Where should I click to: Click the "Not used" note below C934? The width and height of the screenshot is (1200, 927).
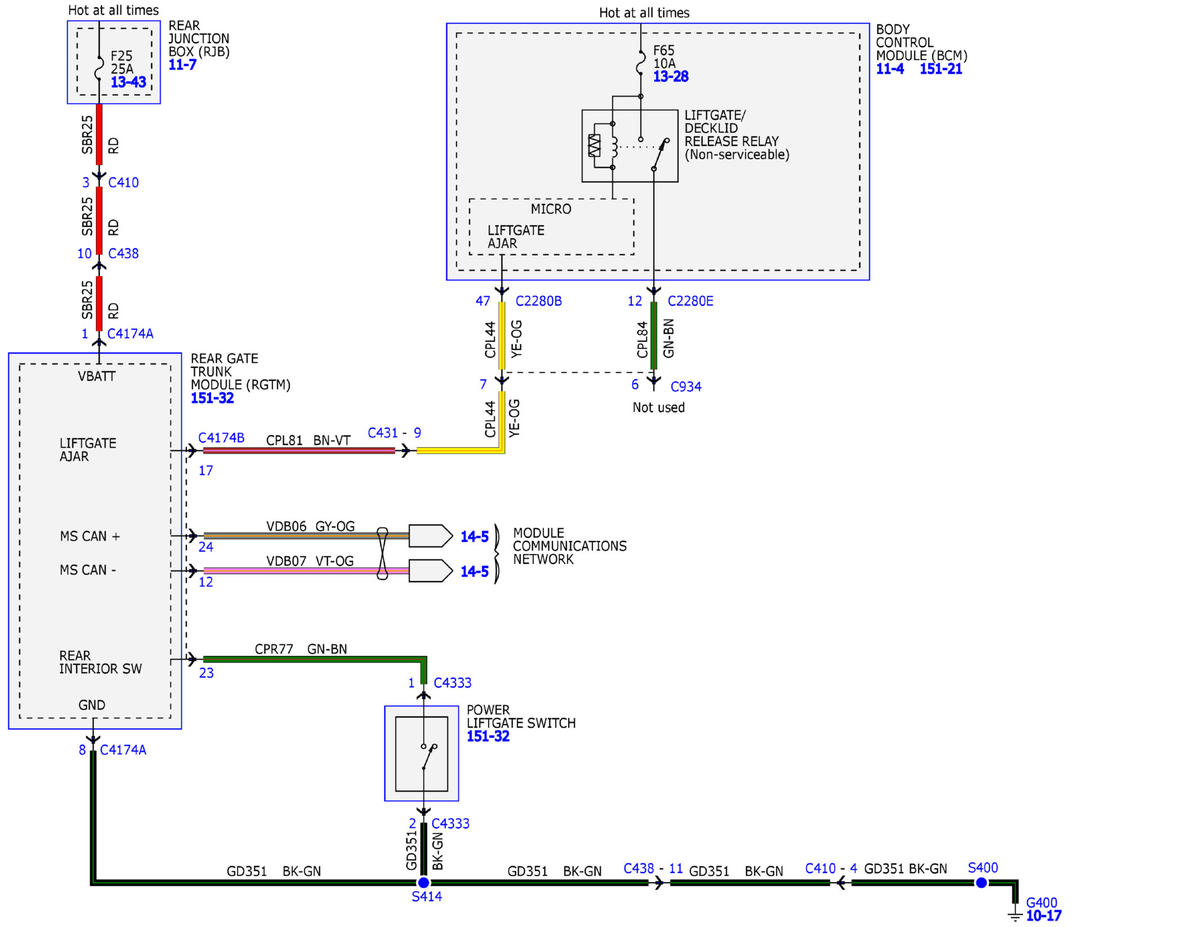click(x=659, y=407)
